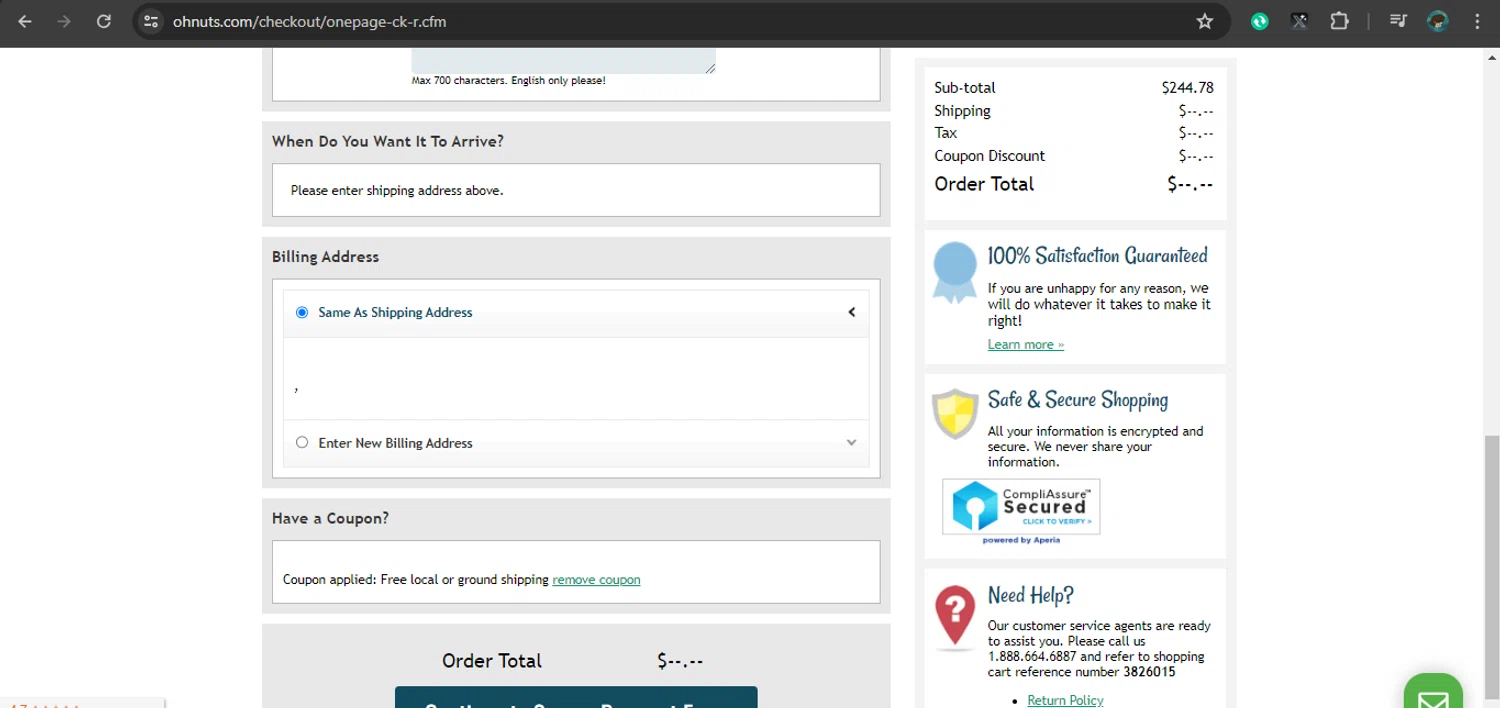Click the 'Safe & Secure Shopping' heading
This screenshot has width=1500, height=708.
(x=1077, y=400)
